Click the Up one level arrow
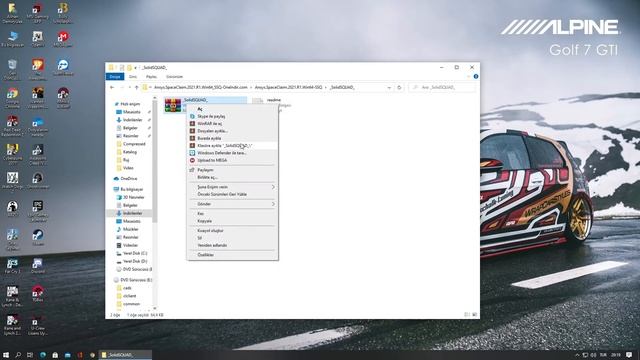This screenshot has width=640, height=360. [136, 87]
